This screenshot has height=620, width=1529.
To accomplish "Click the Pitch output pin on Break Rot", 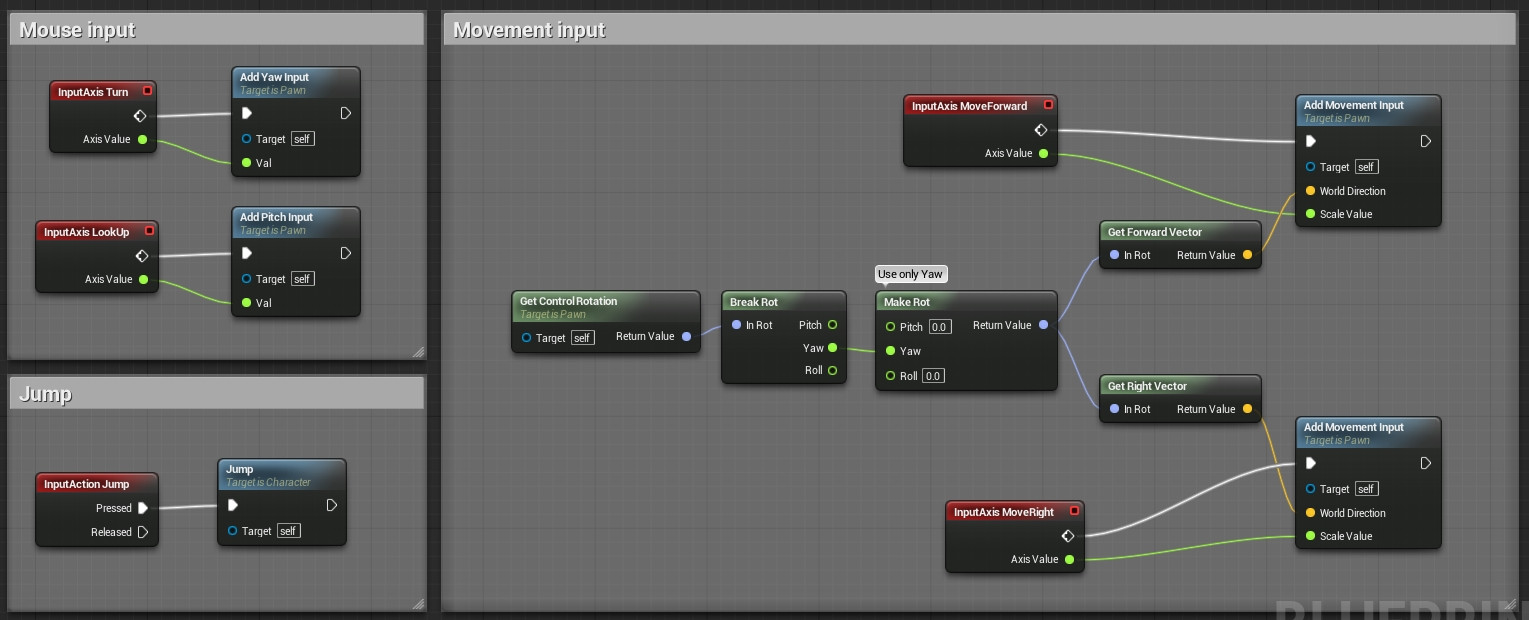I will pos(832,325).
